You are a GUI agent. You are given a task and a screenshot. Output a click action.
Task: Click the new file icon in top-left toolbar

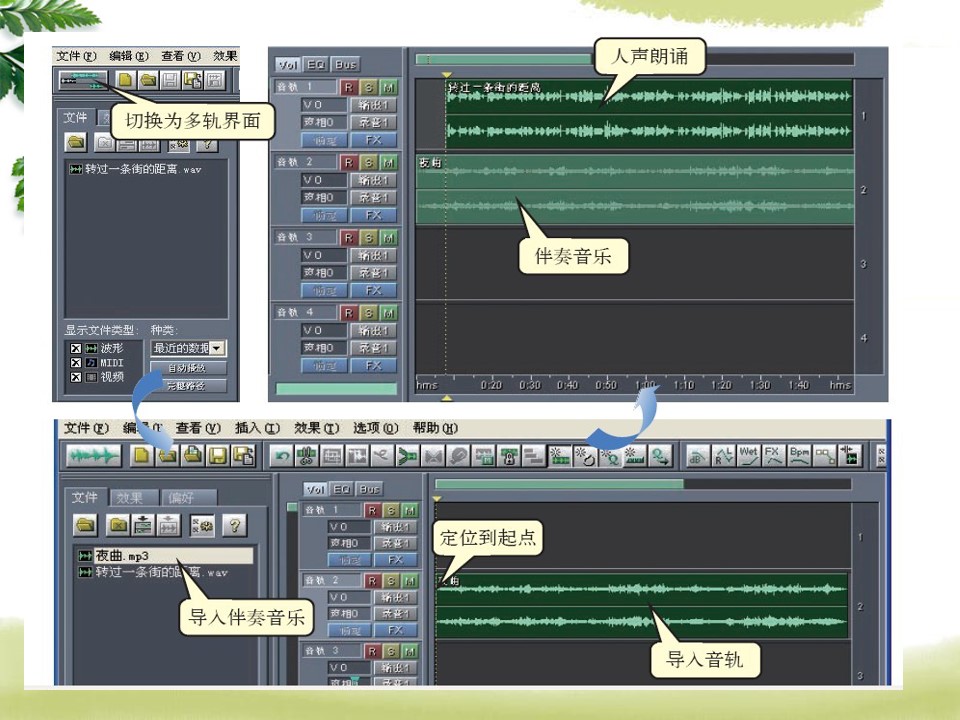(x=125, y=80)
